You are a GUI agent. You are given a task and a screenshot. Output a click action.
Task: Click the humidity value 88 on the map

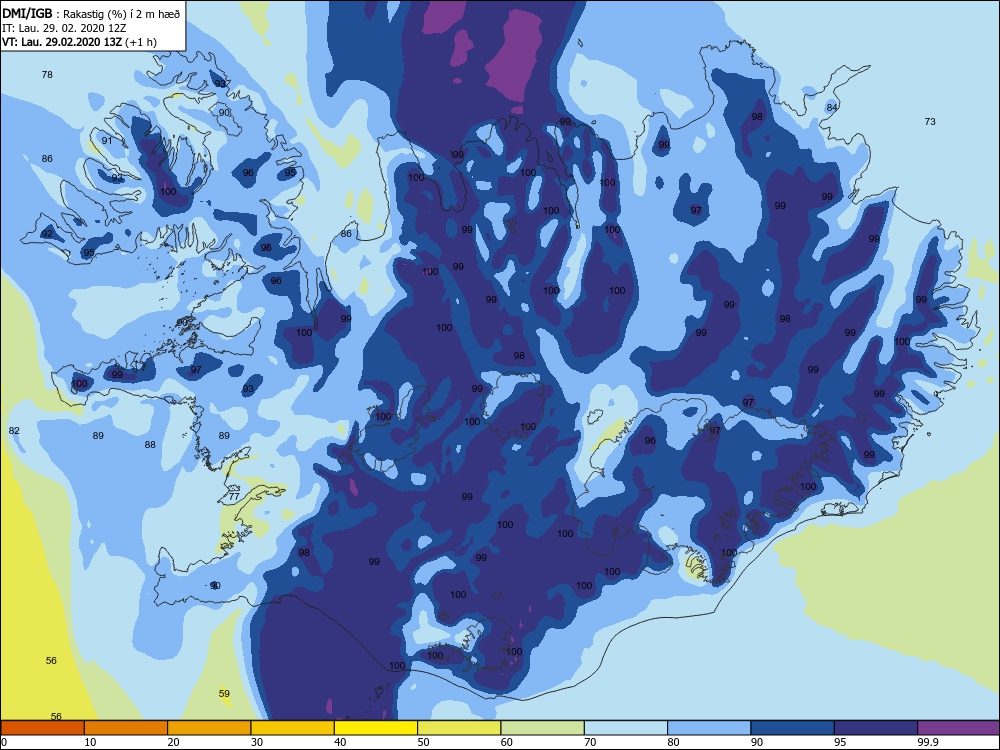(150, 445)
